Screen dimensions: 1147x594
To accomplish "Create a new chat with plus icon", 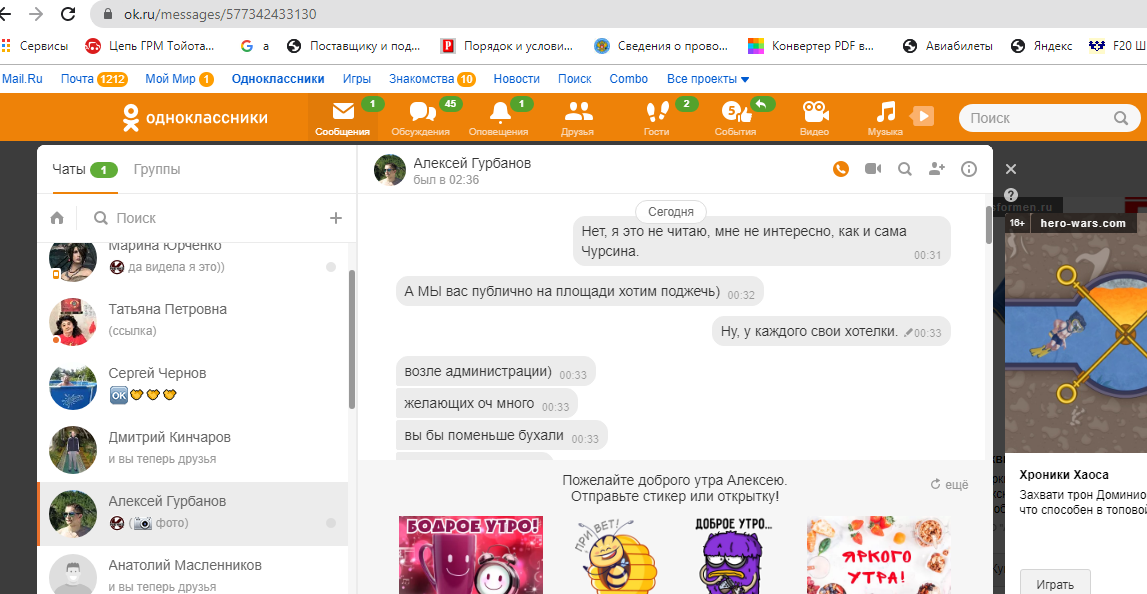I will (336, 218).
